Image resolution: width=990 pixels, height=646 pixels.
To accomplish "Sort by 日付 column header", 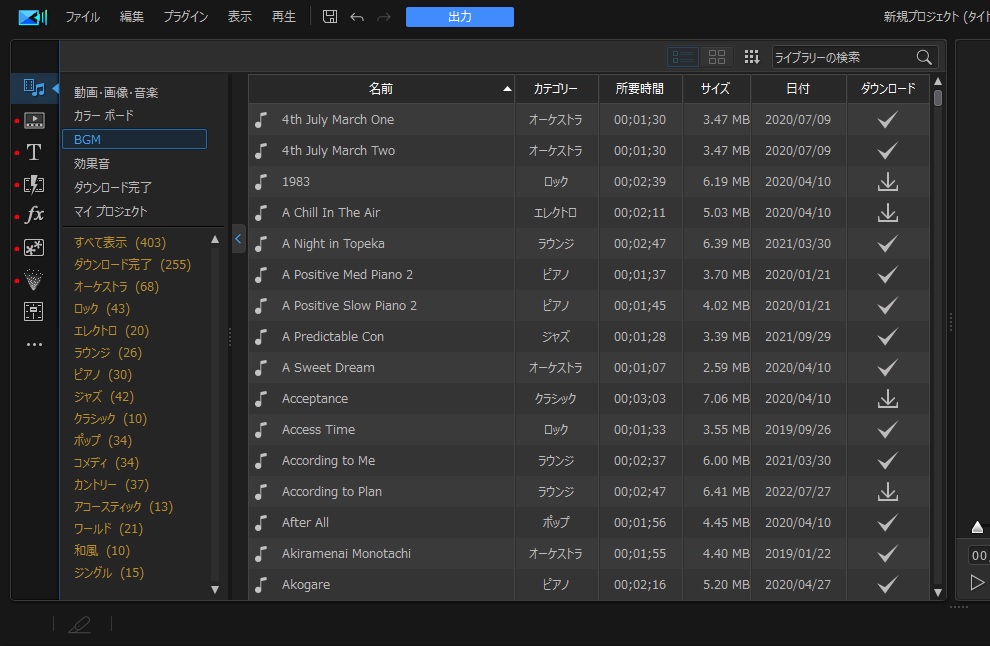I will (x=798, y=88).
